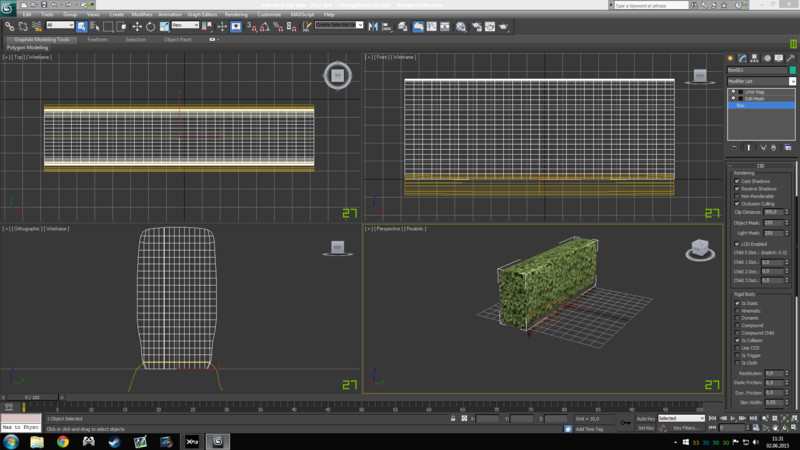Screen dimensions: 800x450
Task: Open the Mirror tool
Action: click(372, 25)
